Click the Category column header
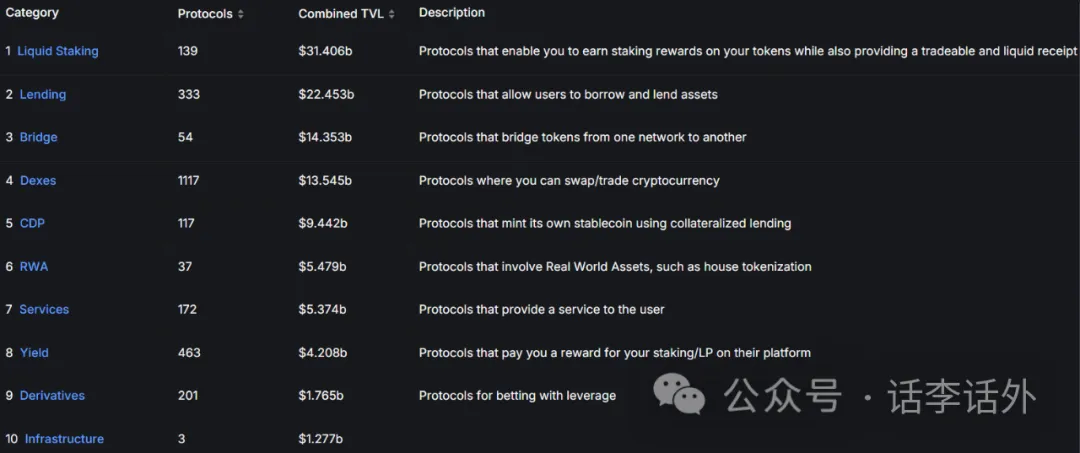1080x453 pixels. click(x=32, y=13)
